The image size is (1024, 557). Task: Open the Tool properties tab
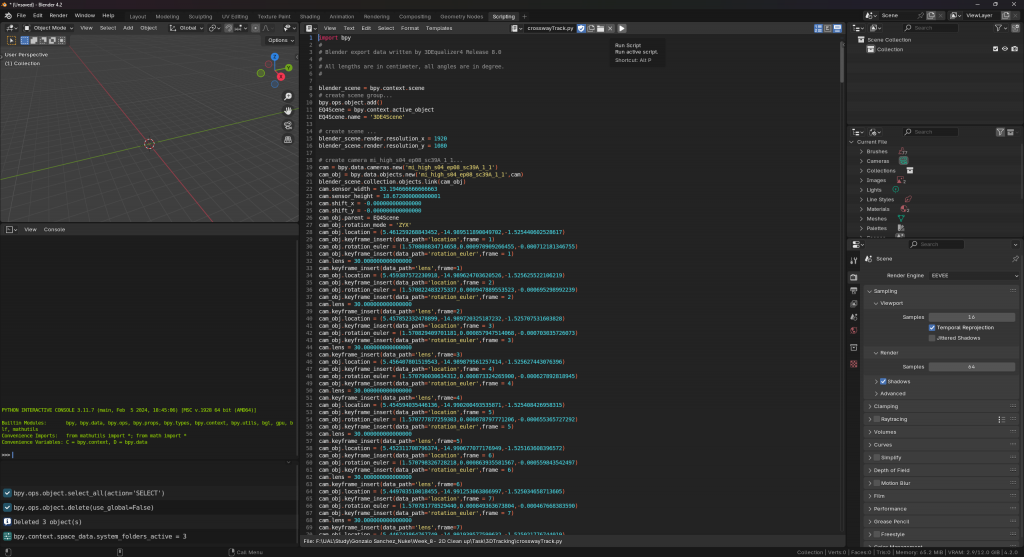tap(854, 261)
